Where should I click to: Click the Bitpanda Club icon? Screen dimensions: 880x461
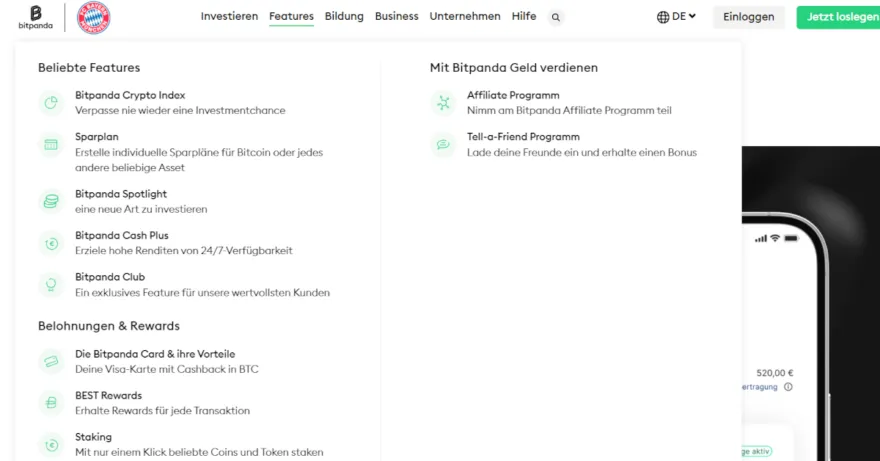click(x=51, y=285)
